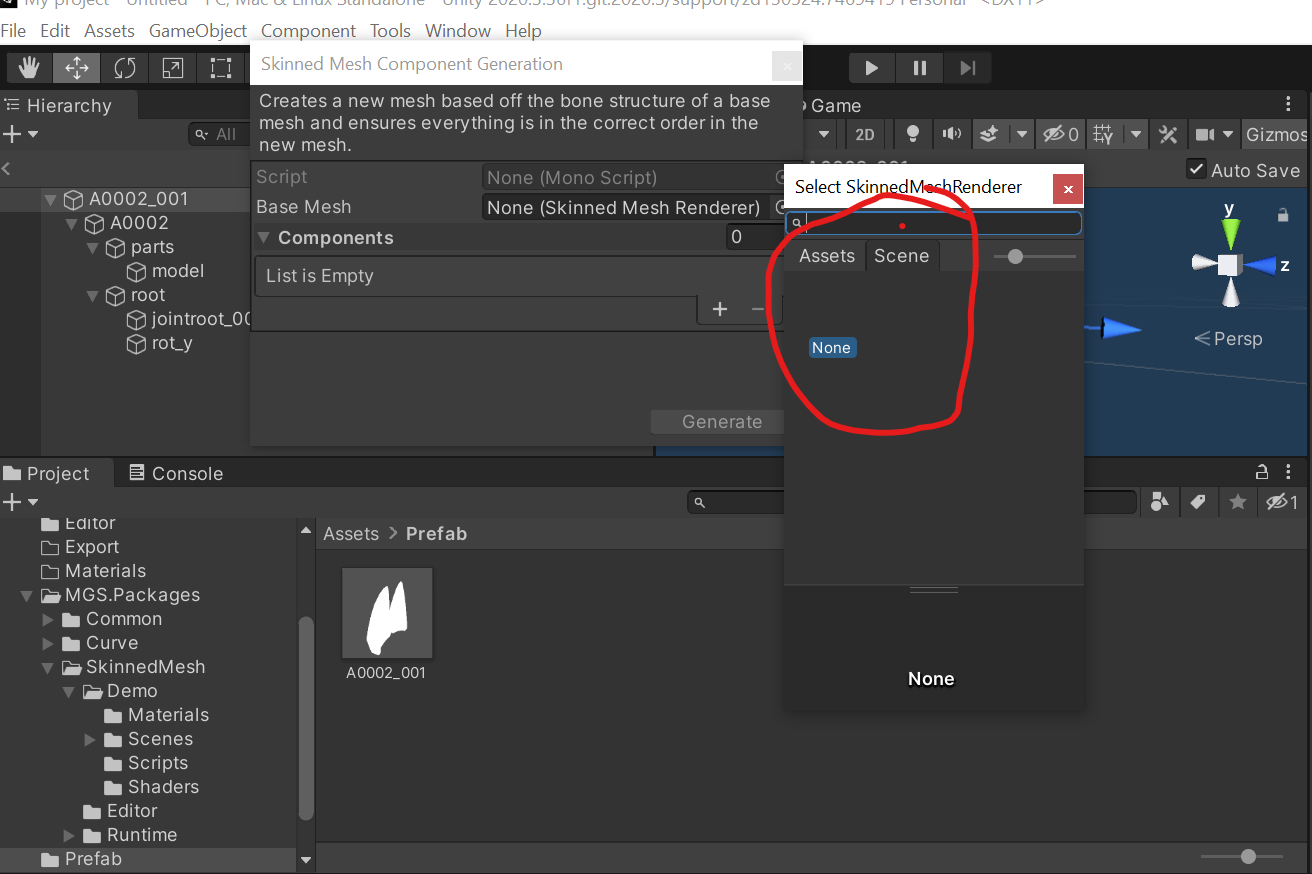Open the Gizmos menu
This screenshot has height=874, width=1312.
1276,134
